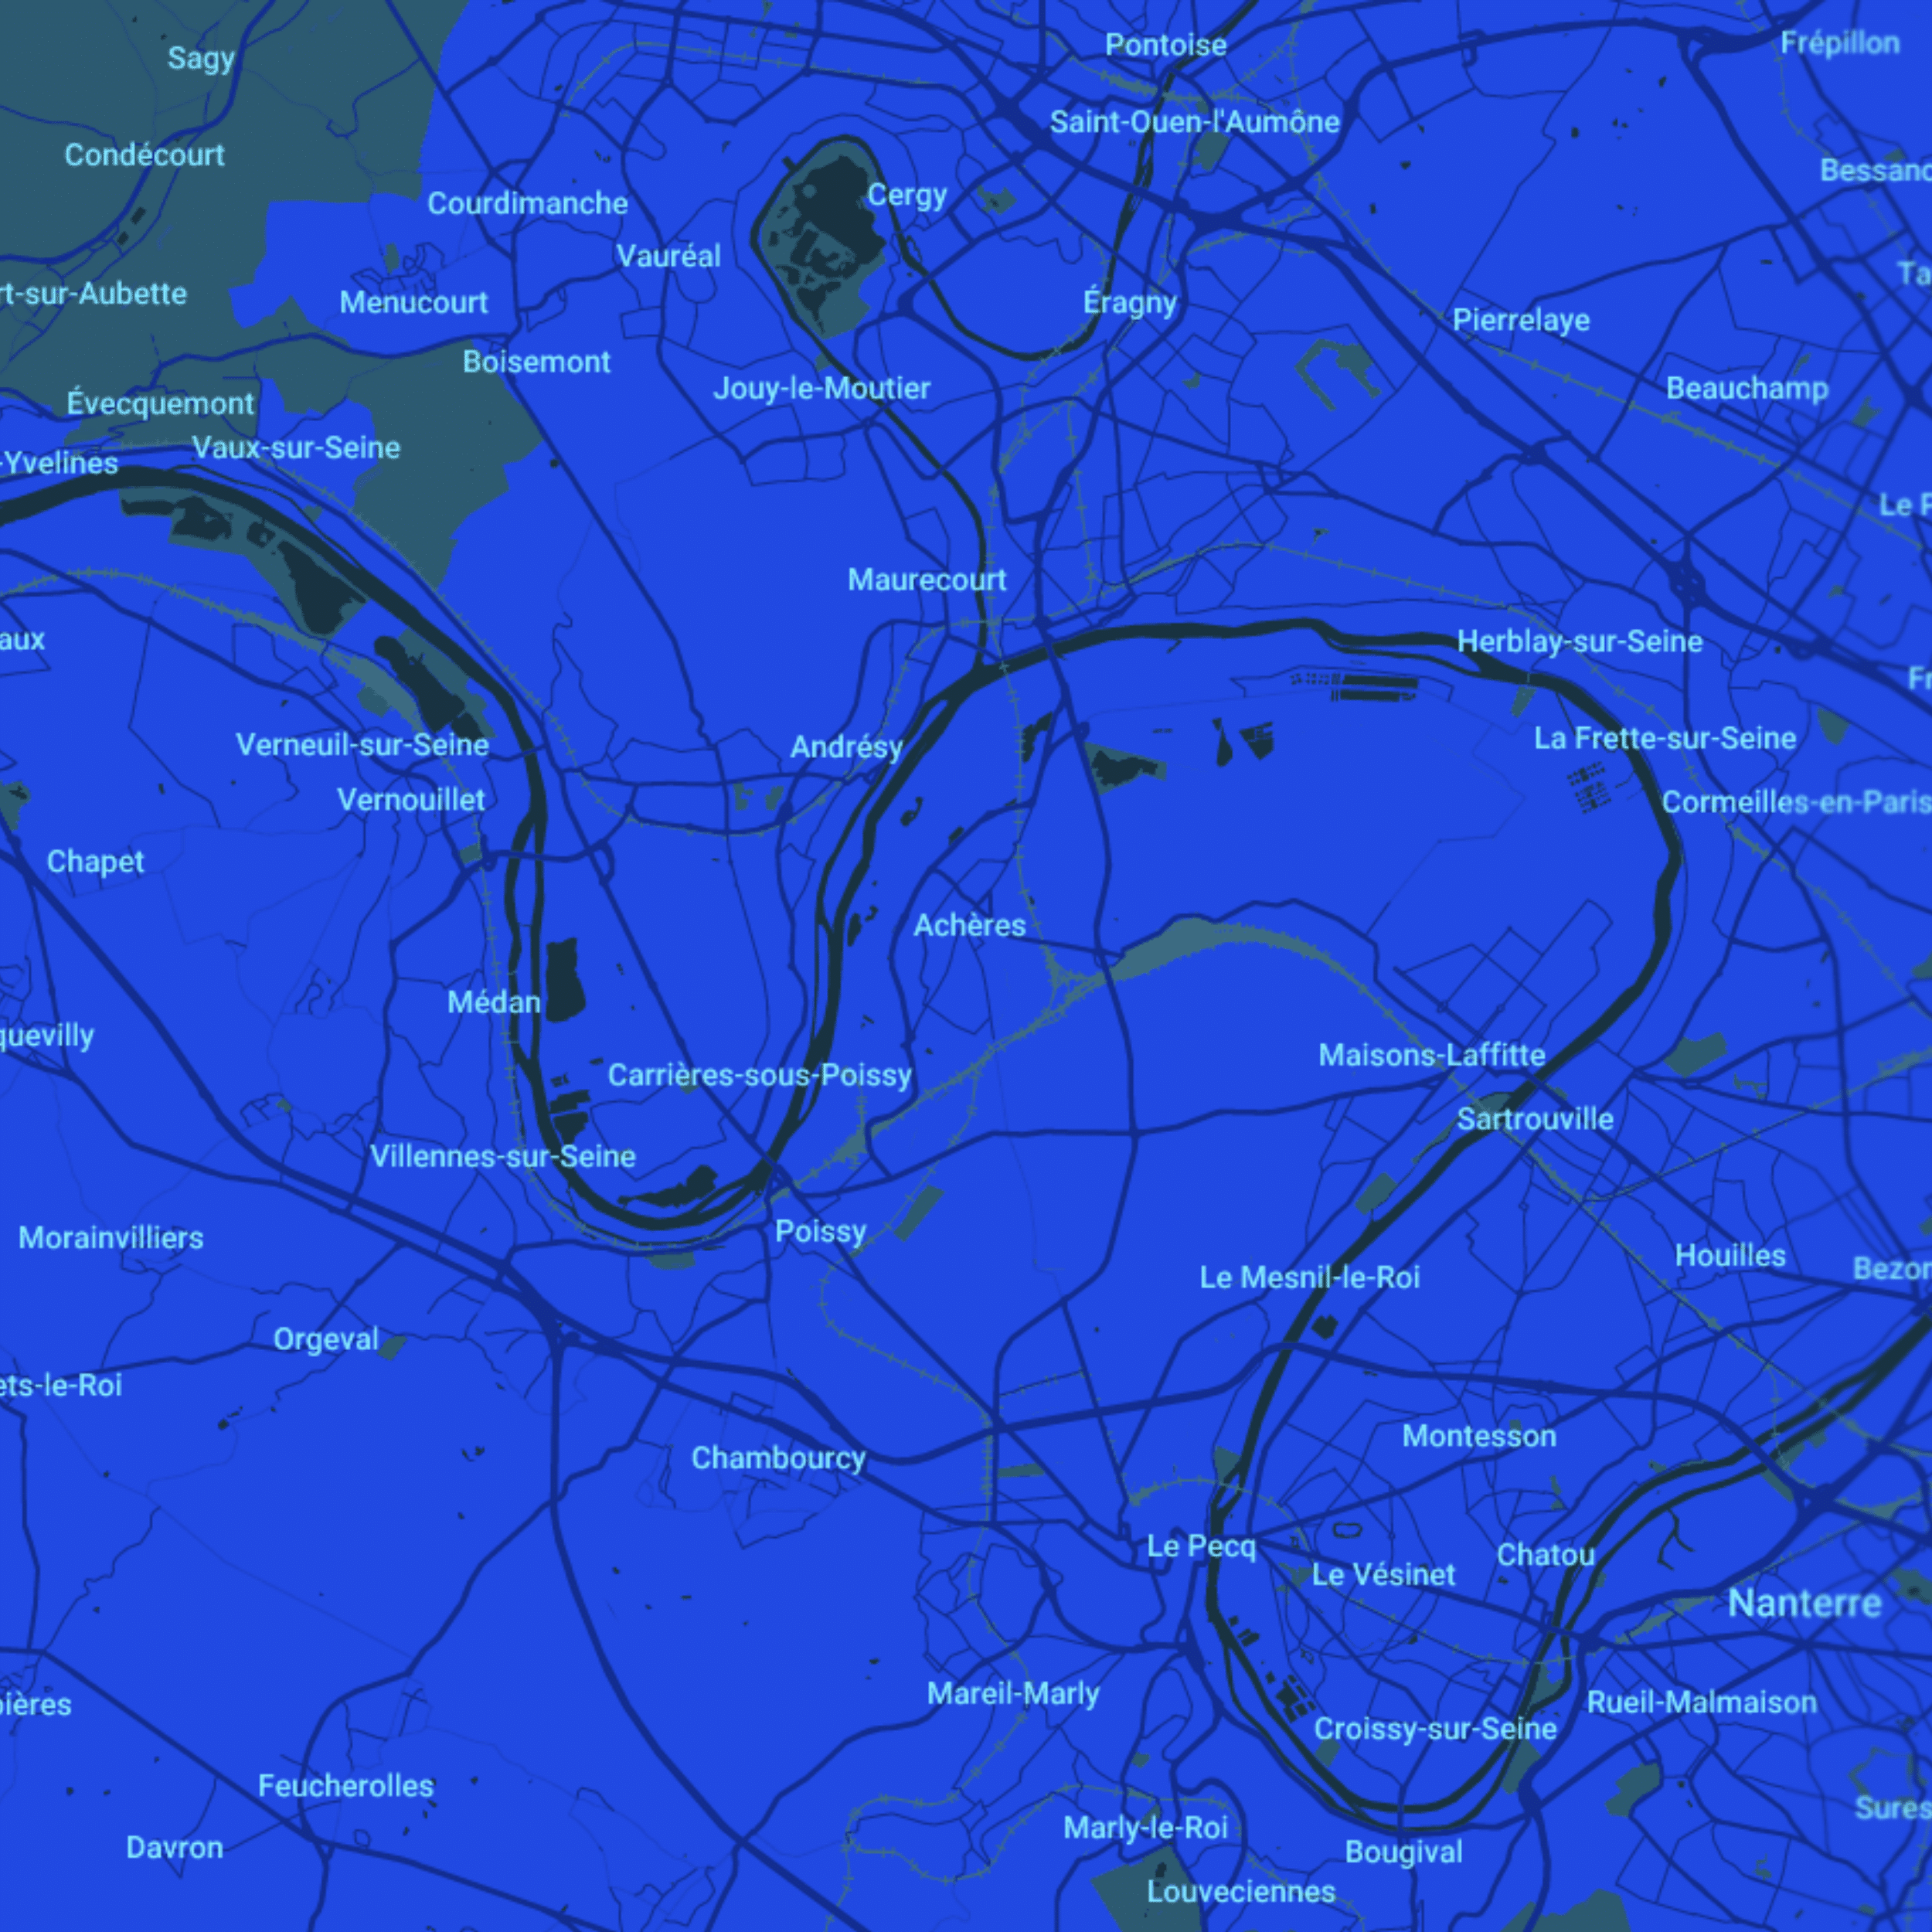Click the Beauchamp town name
The height and width of the screenshot is (1932, 1932).
click(1746, 389)
